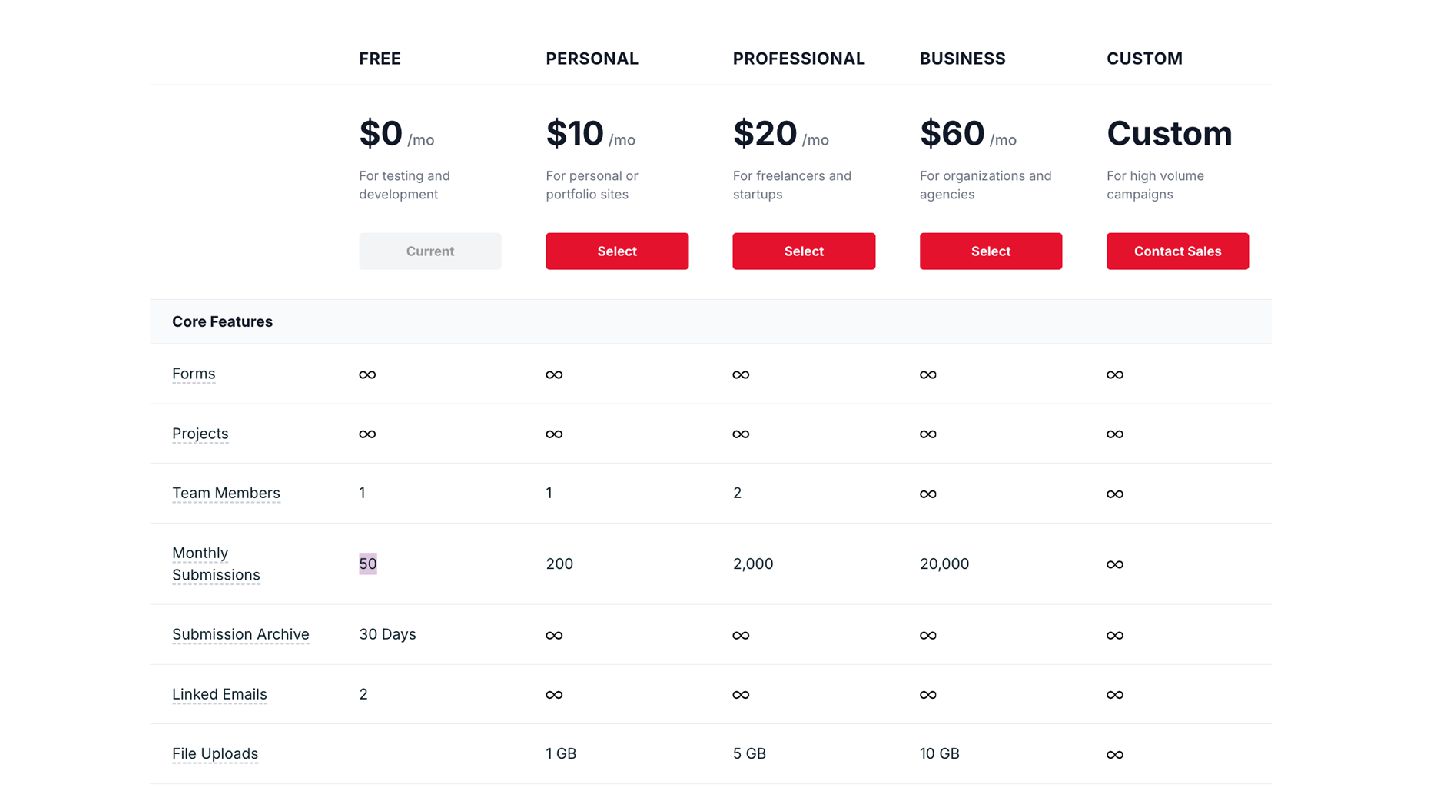Image resolution: width=1440 pixels, height=810 pixels.
Task: Click the infinity icon for Professional Linked Emails
Action: 741,695
